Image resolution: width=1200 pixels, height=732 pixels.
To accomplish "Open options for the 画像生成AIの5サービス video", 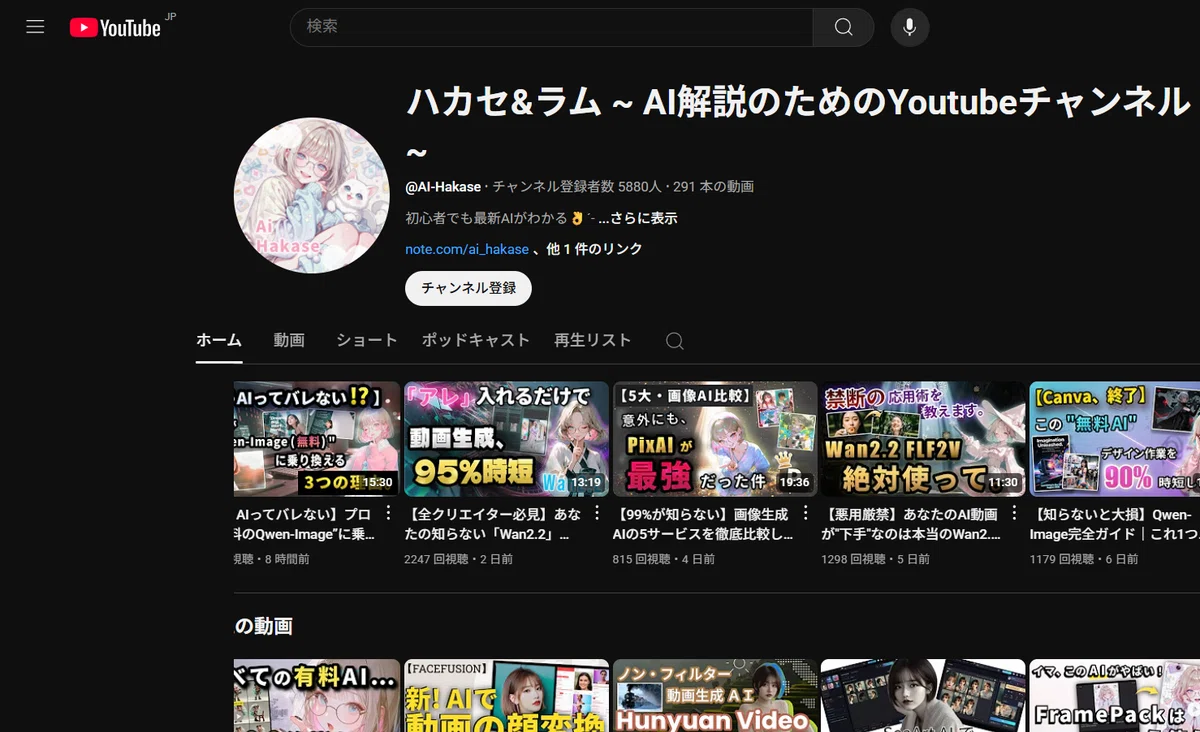I will (x=806, y=514).
